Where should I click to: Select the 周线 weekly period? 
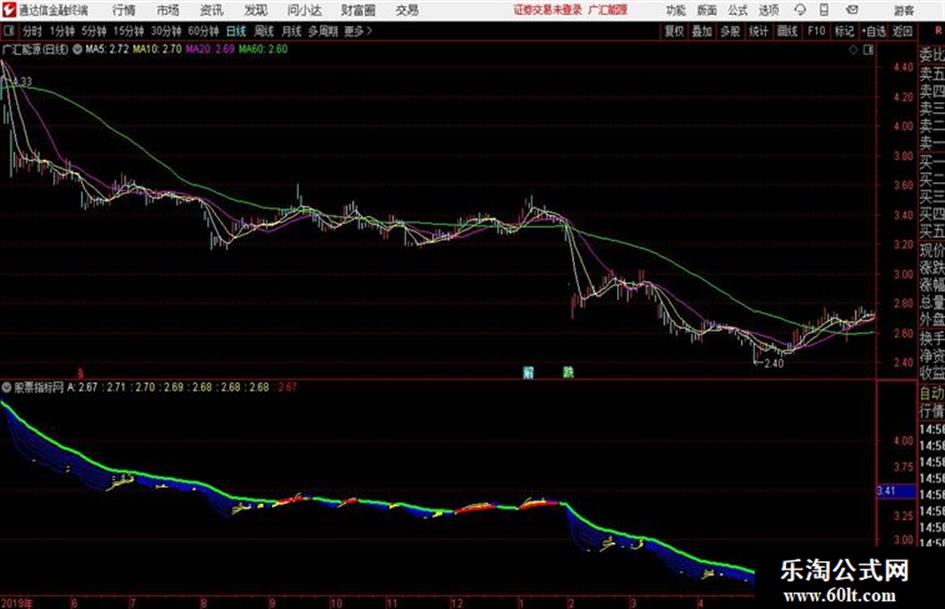tap(264, 31)
